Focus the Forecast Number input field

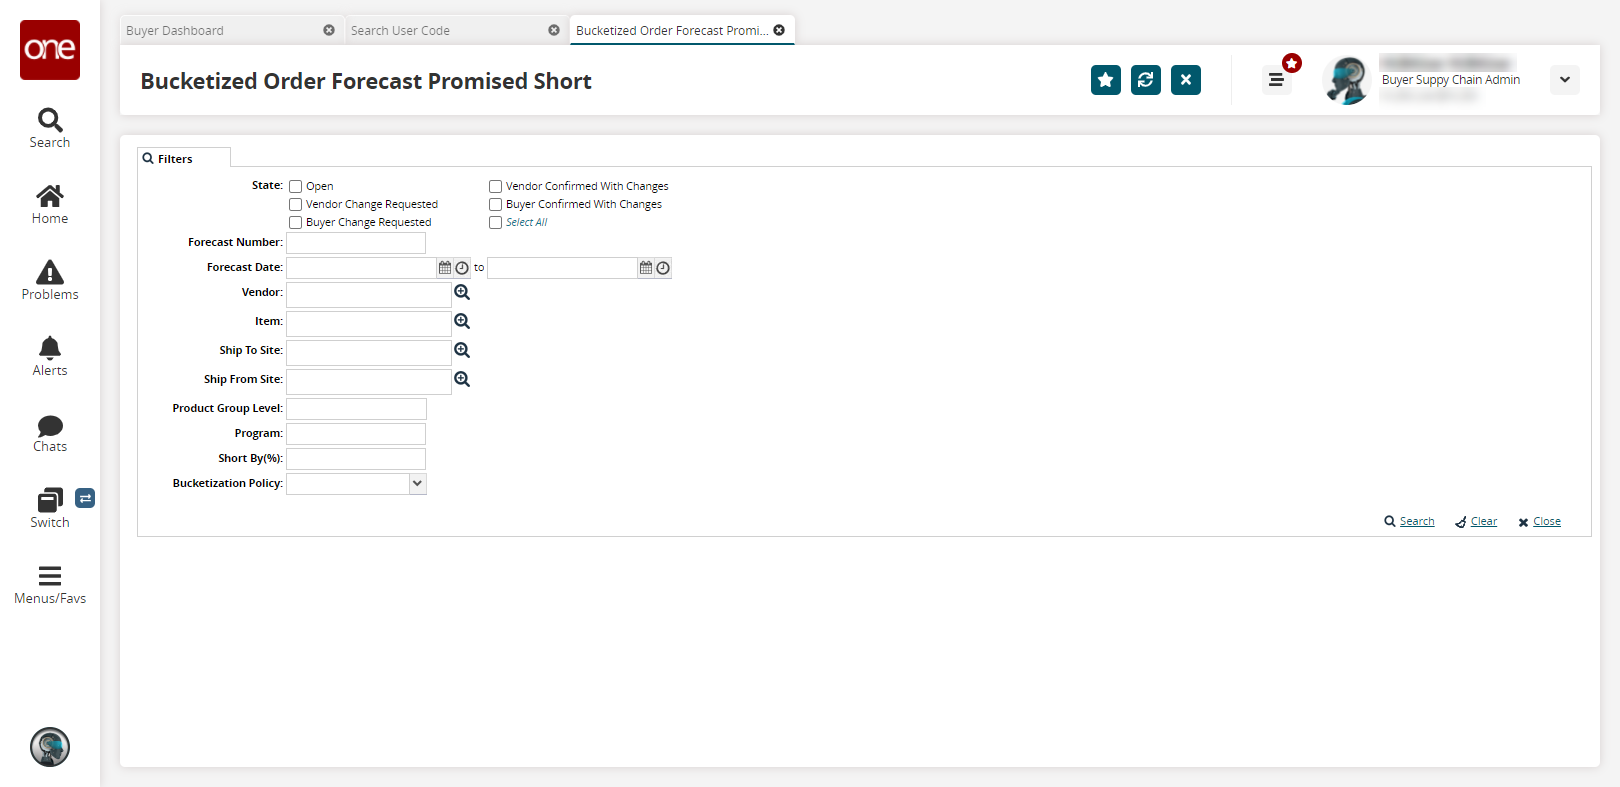[x=356, y=243]
